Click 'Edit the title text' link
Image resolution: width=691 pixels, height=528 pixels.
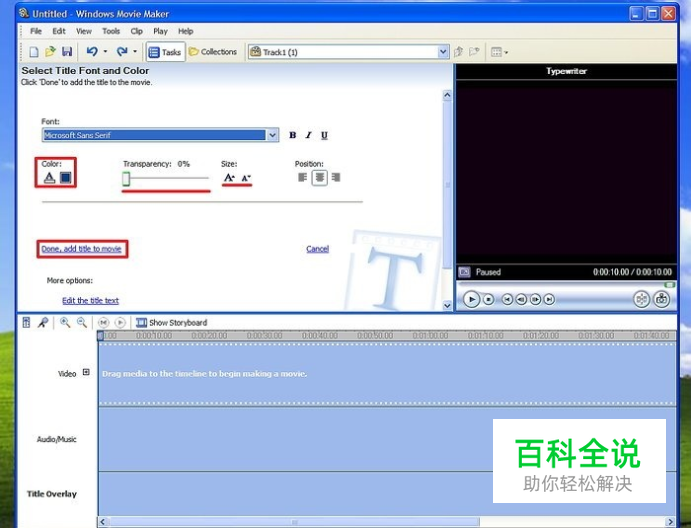coord(90,301)
